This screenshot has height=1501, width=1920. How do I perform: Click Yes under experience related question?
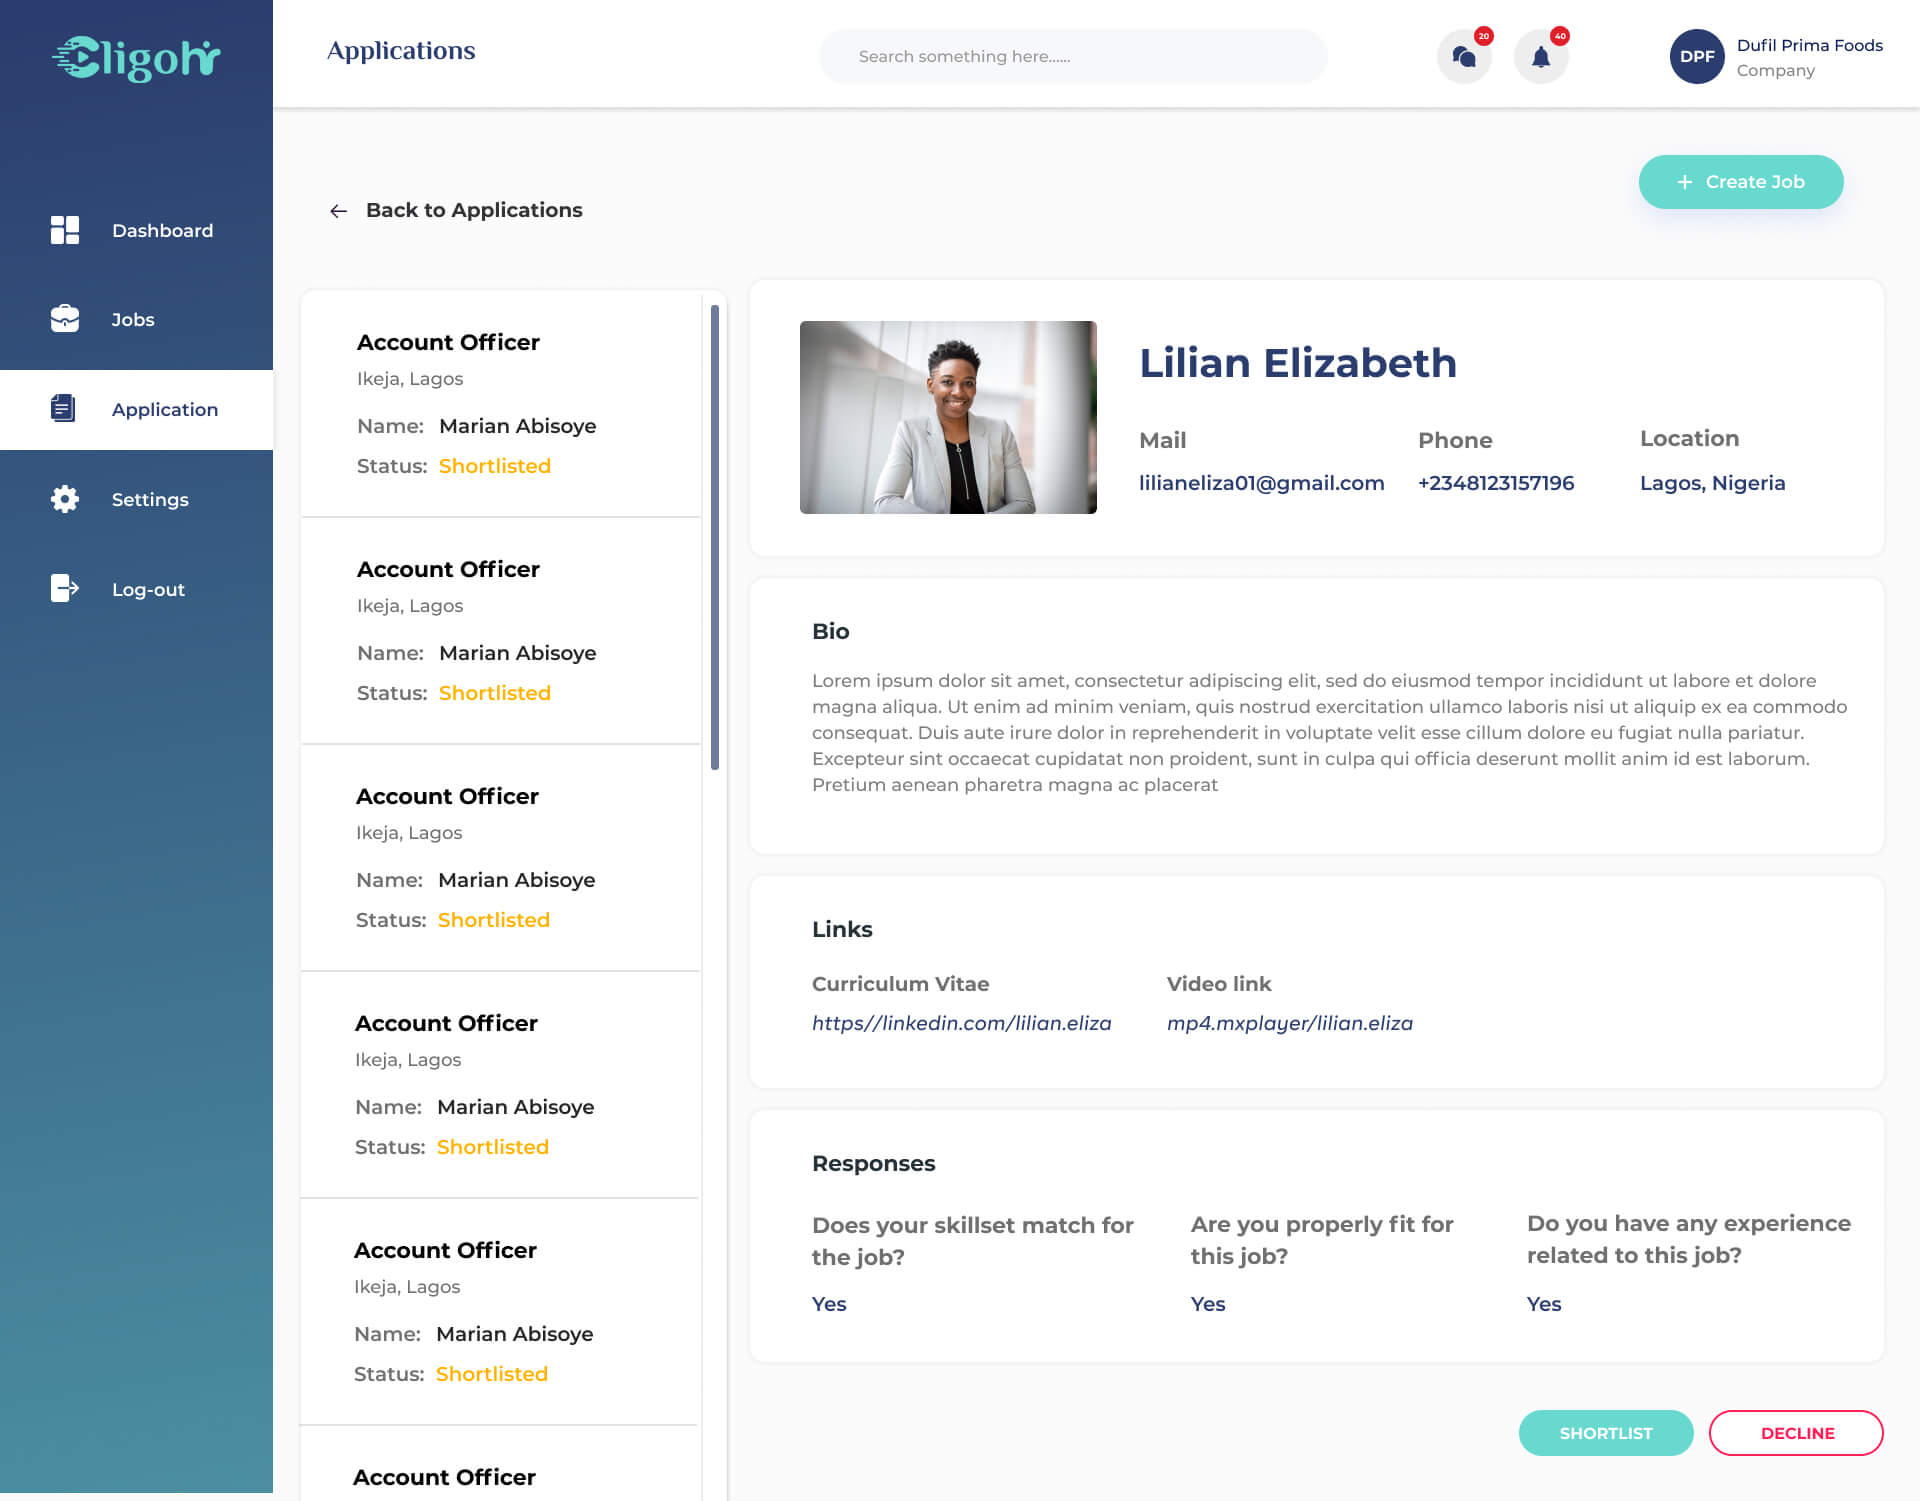click(x=1544, y=1304)
